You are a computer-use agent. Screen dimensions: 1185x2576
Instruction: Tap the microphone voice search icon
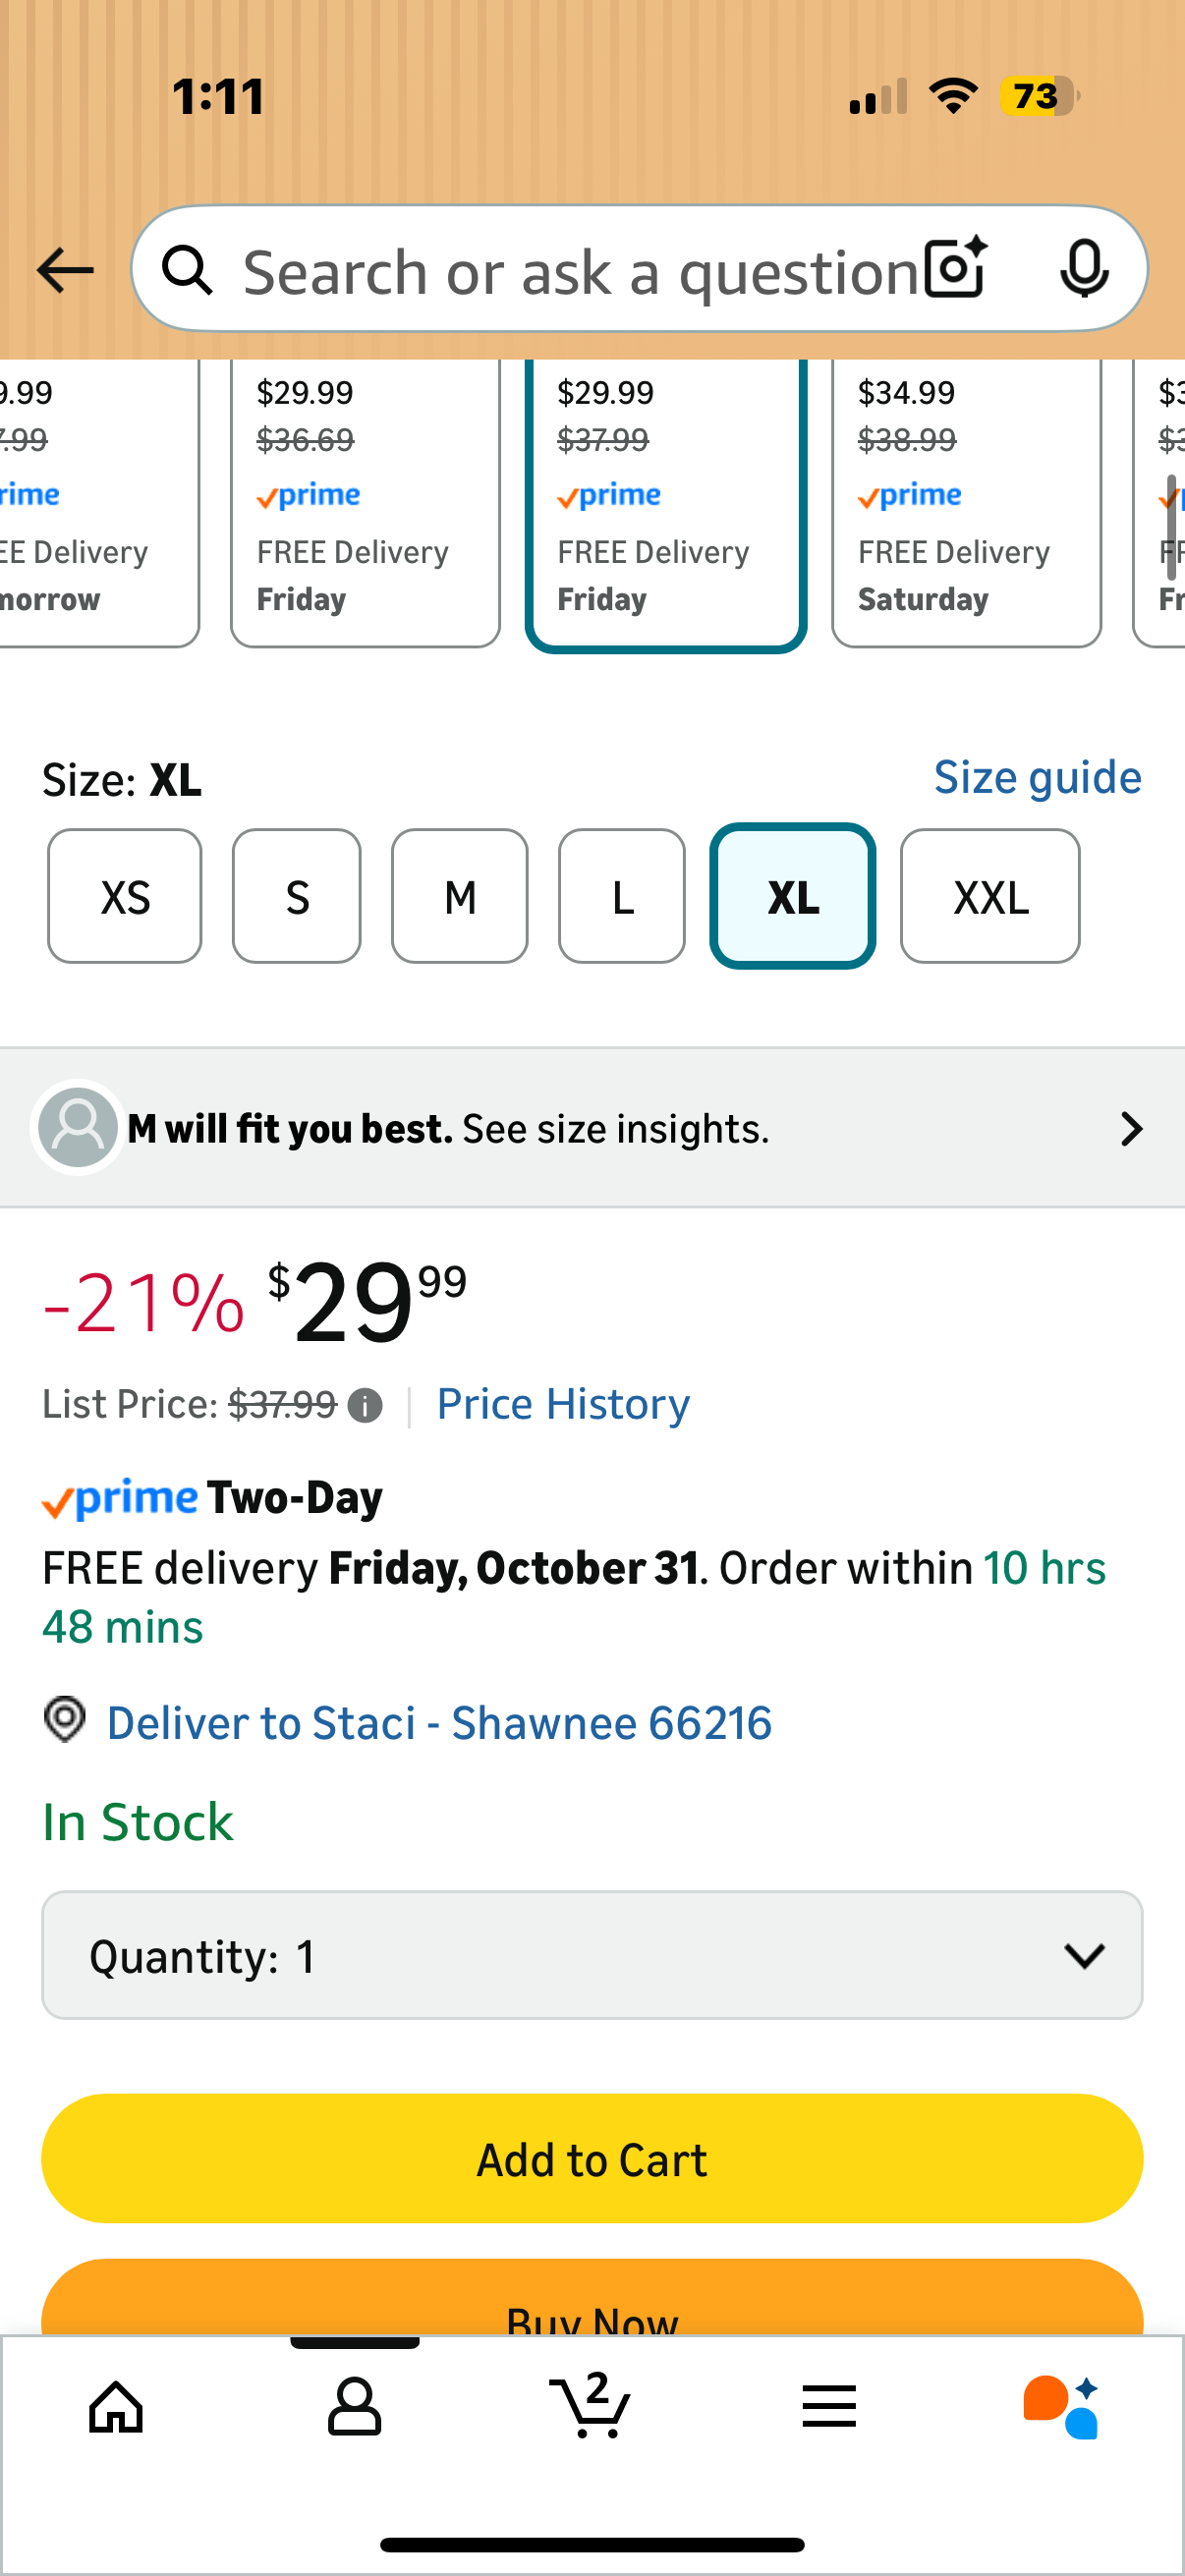point(1084,269)
